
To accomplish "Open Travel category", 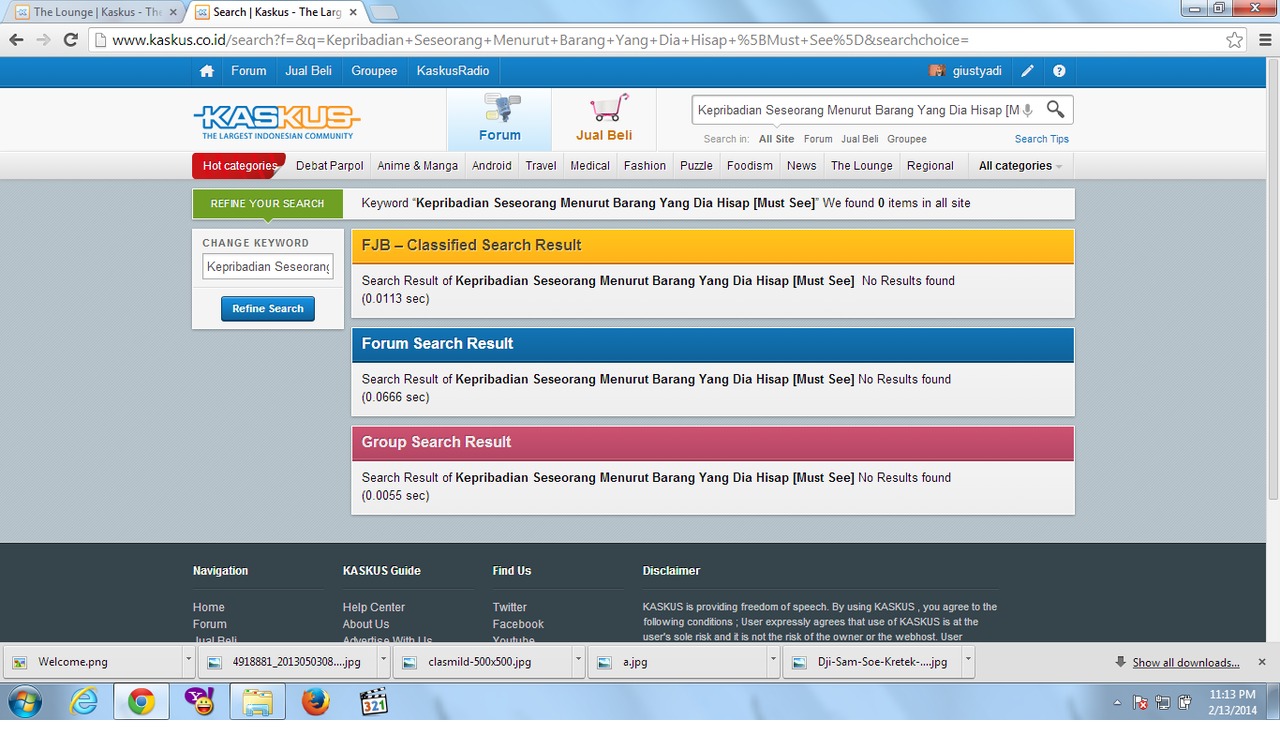I will tap(541, 166).
